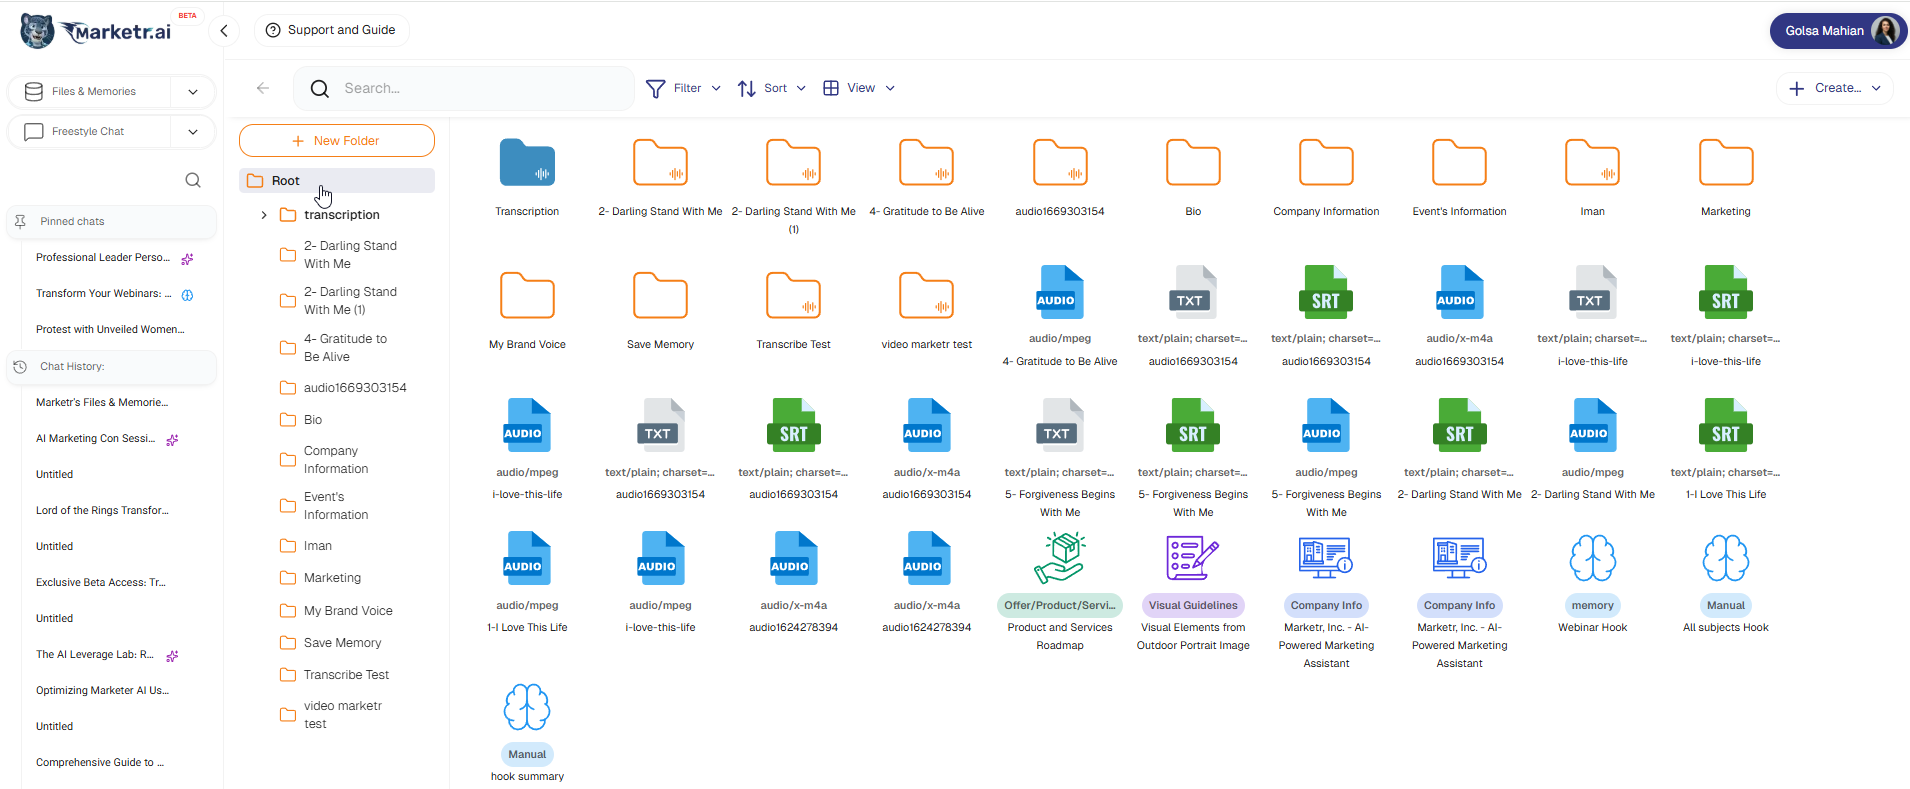Screen dimensions: 1910x789
Task: Select Bio in the folder tree
Action: point(313,419)
